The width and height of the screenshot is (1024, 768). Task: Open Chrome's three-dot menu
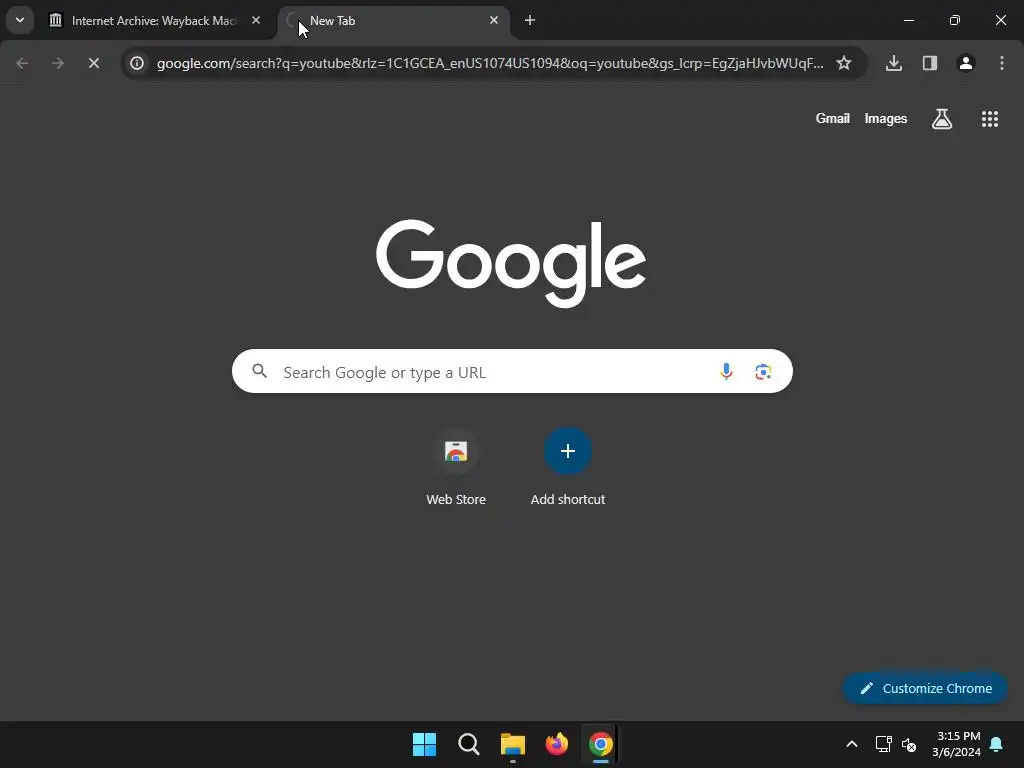click(x=1002, y=63)
